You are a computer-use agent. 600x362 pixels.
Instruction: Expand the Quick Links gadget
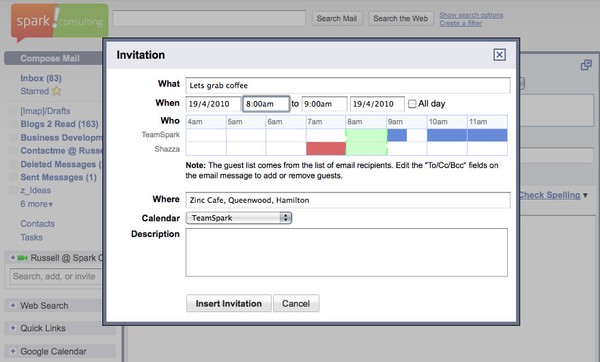pos(13,328)
